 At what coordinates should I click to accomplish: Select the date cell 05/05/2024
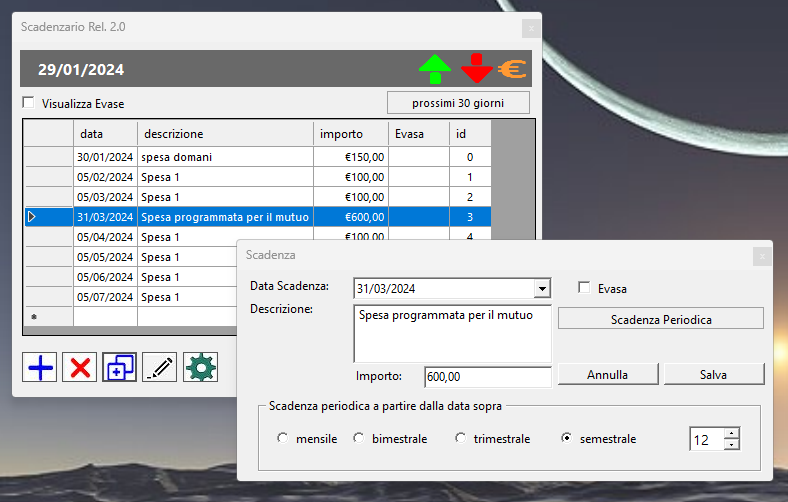tap(106, 257)
